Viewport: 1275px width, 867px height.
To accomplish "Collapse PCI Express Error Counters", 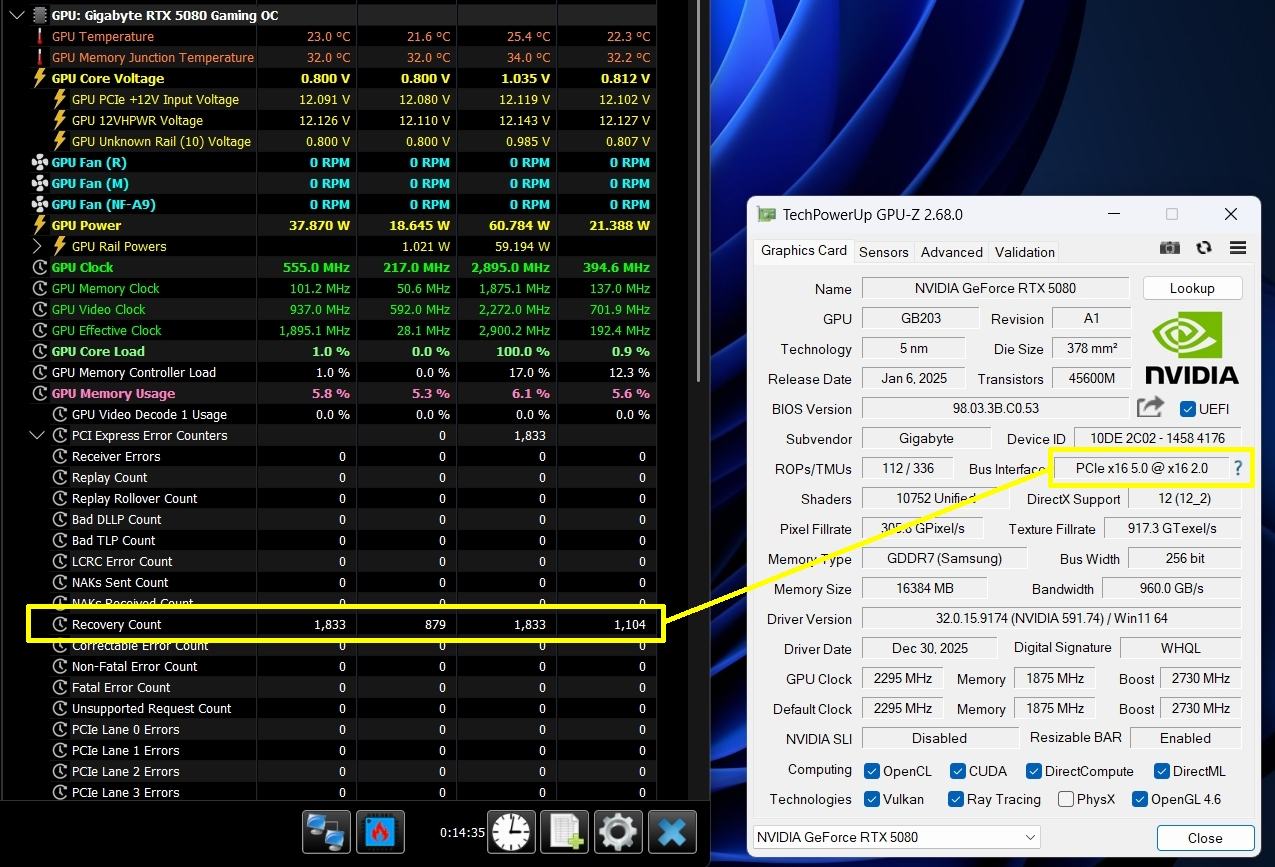I will pos(37,435).
